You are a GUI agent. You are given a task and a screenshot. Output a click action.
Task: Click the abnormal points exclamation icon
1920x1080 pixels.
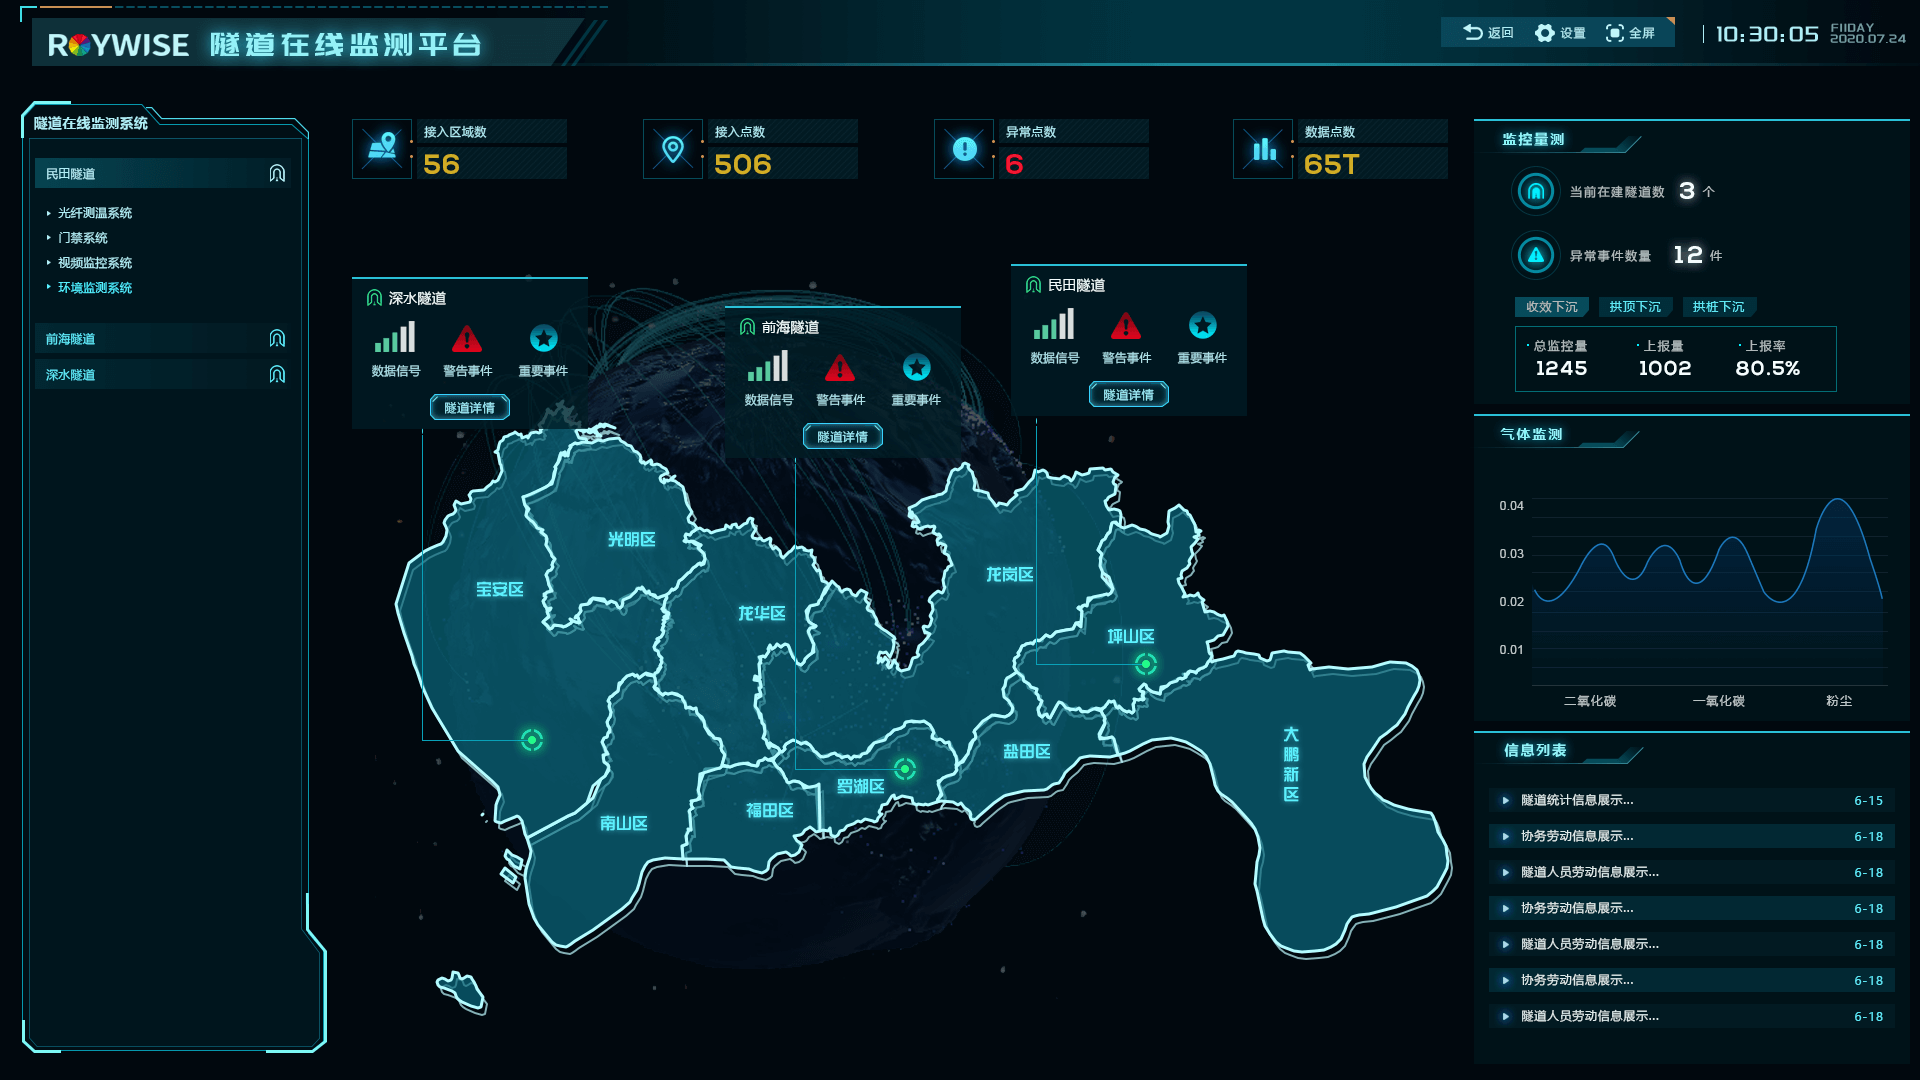click(x=964, y=150)
